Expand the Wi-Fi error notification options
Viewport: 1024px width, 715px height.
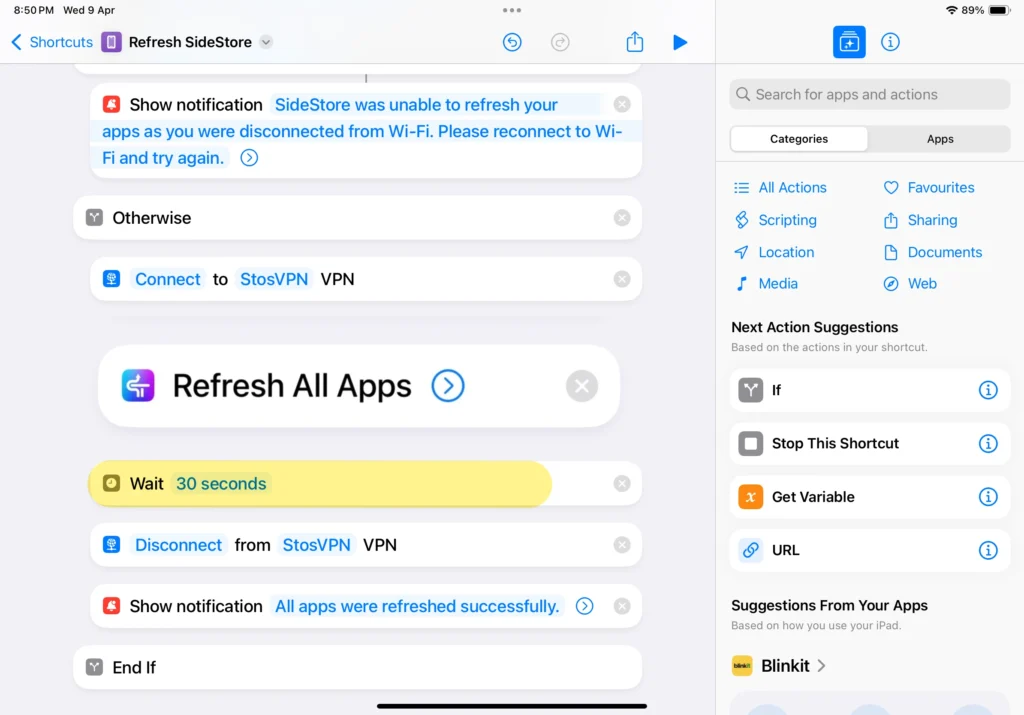[249, 158]
